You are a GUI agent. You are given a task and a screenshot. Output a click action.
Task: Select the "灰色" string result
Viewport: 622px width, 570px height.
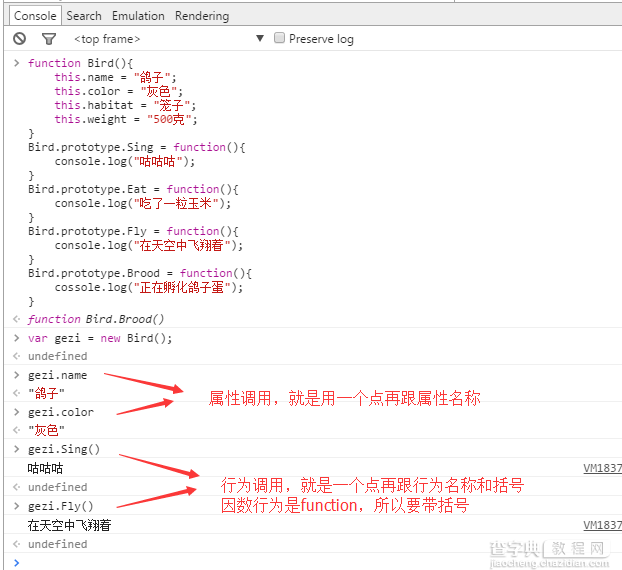(x=46, y=430)
